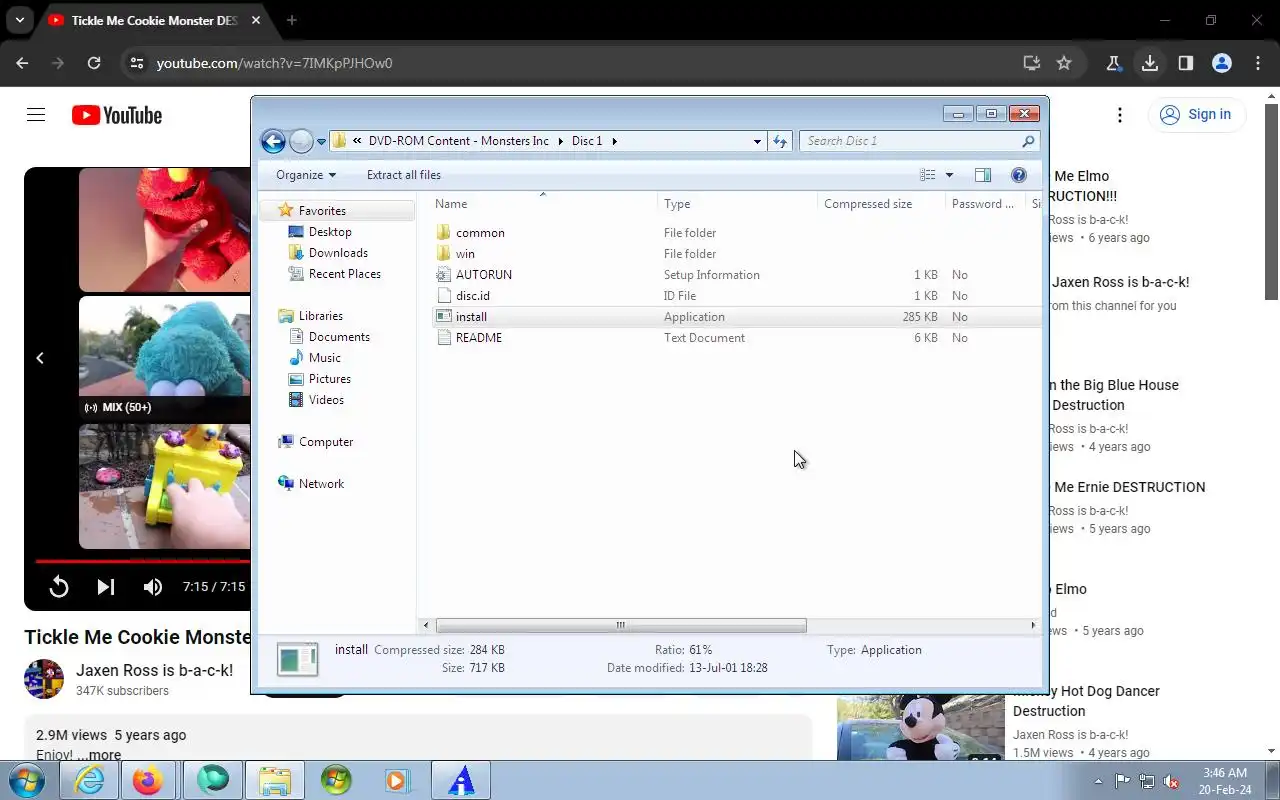This screenshot has height=800, width=1280.
Task: Click the YouTube Sign in button
Action: 1196,115
